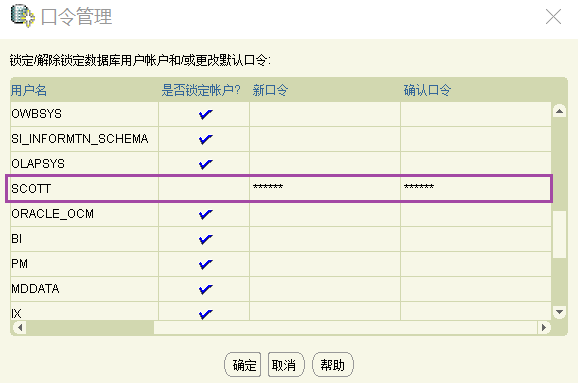The height and width of the screenshot is (383, 578).
Task: Click confirm password cell for MDDATA
Action: (x=476, y=289)
